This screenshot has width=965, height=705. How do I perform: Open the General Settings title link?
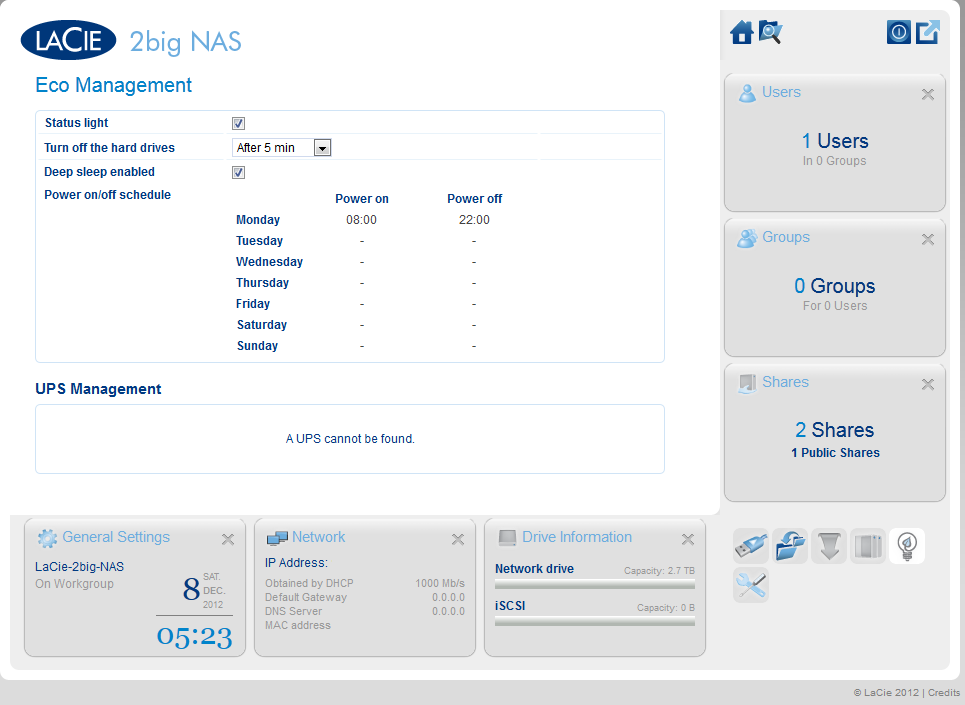[x=116, y=537]
